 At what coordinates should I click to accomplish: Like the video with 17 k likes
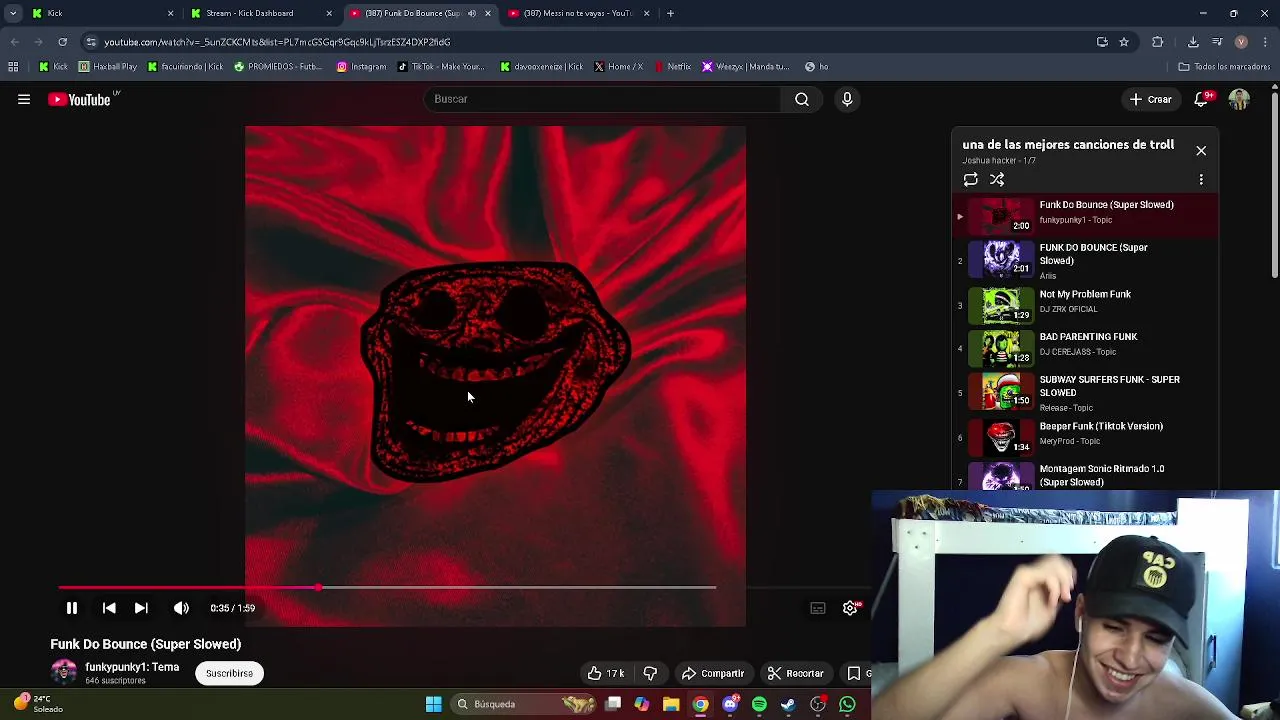tap(606, 674)
